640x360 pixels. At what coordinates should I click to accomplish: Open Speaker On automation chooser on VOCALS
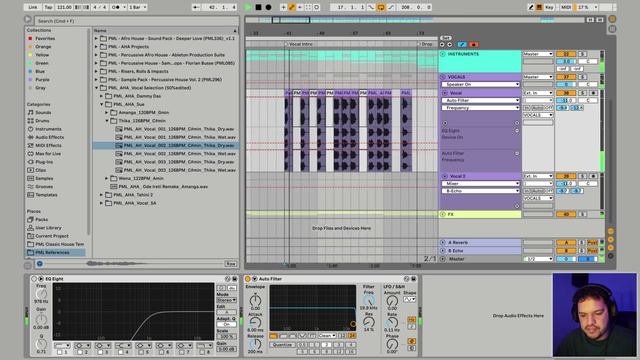480,84
